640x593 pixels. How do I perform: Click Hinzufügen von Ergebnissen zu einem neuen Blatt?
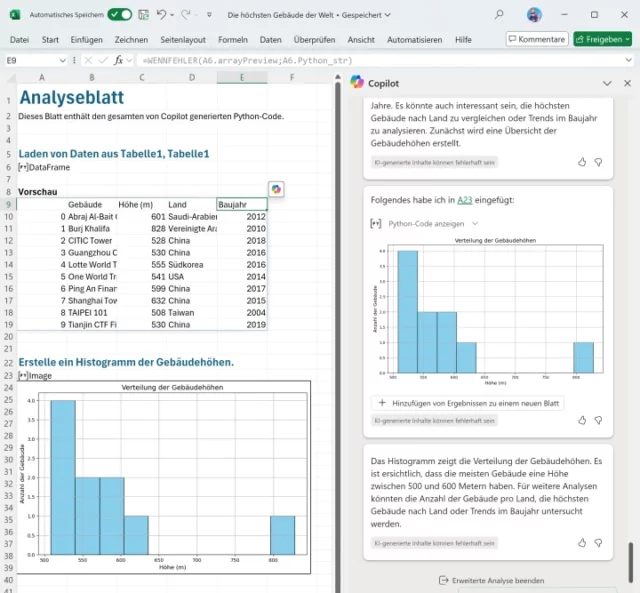[x=467, y=403]
